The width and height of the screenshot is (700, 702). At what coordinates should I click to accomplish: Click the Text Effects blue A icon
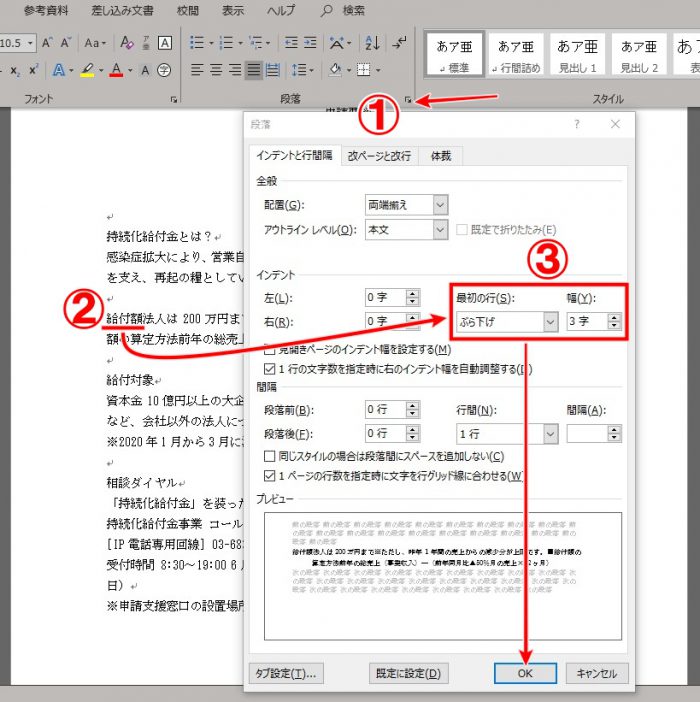point(59,70)
